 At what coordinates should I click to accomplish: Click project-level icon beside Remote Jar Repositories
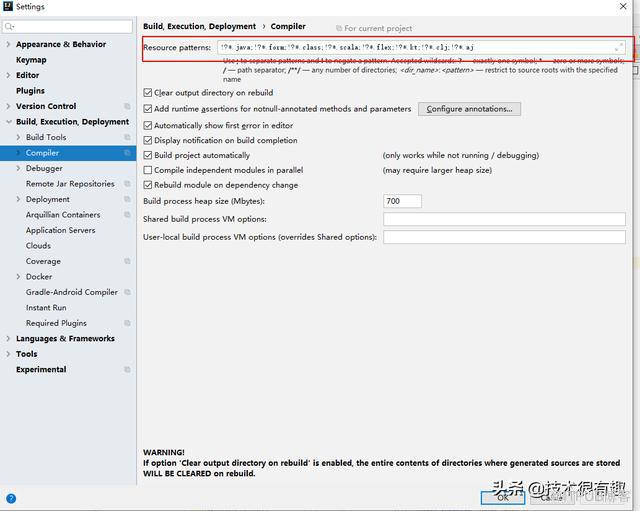pos(127,184)
